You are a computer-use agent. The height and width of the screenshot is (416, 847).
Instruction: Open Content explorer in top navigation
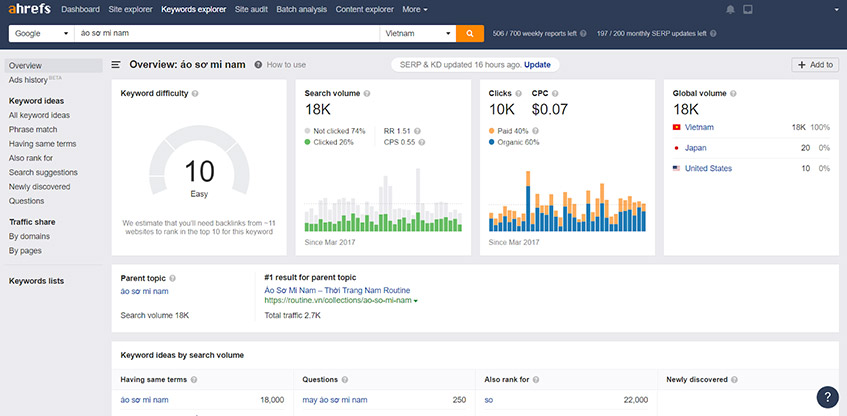point(365,9)
